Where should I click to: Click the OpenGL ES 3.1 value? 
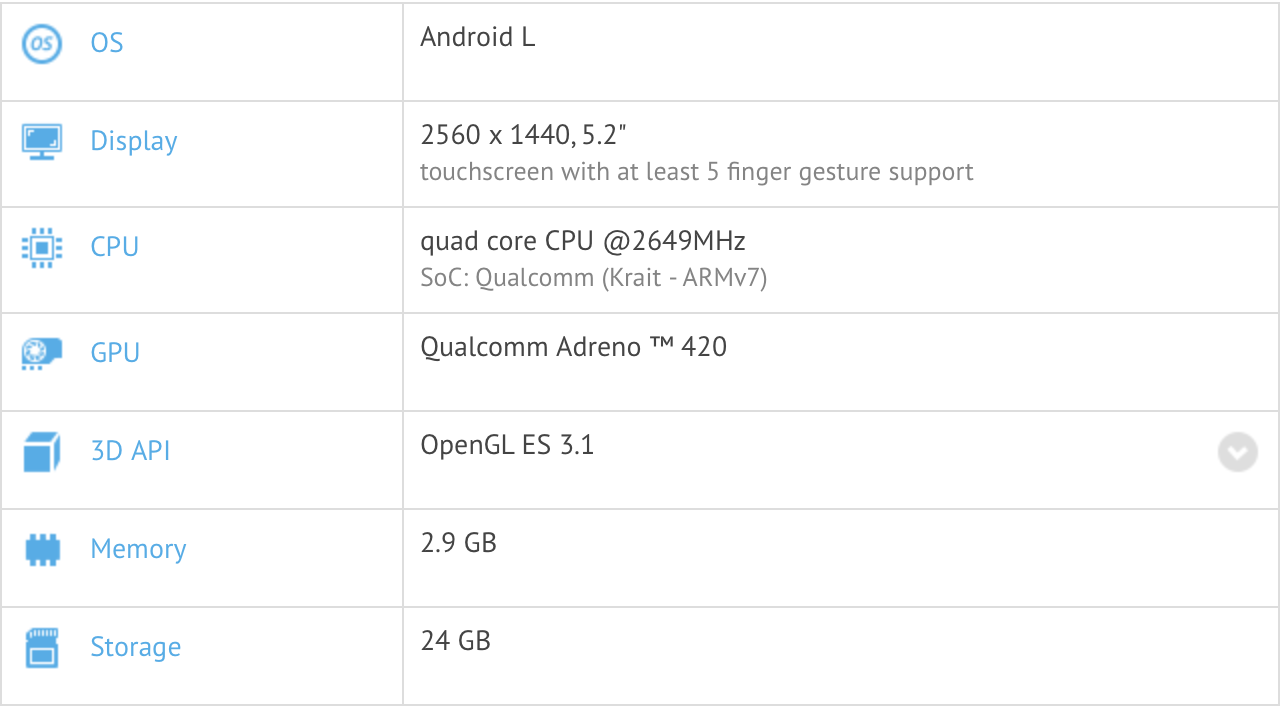click(507, 445)
